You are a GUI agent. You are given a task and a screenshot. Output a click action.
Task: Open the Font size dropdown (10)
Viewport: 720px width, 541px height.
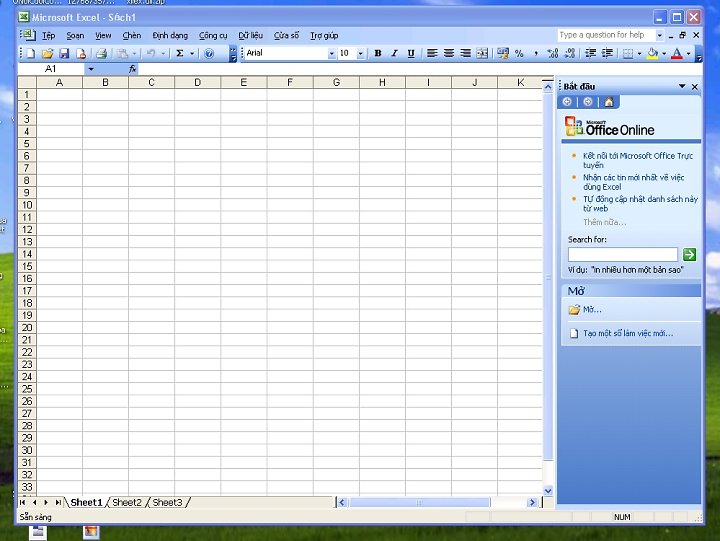[x=360, y=54]
